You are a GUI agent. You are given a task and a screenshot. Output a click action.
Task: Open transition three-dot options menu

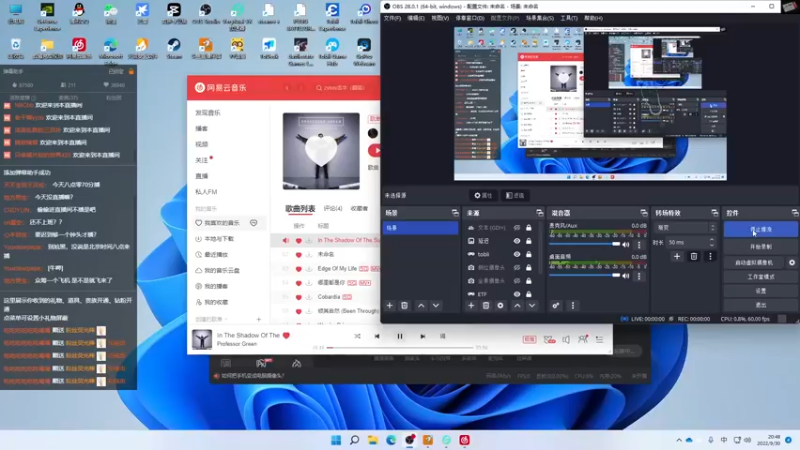pyautogui.click(x=710, y=256)
